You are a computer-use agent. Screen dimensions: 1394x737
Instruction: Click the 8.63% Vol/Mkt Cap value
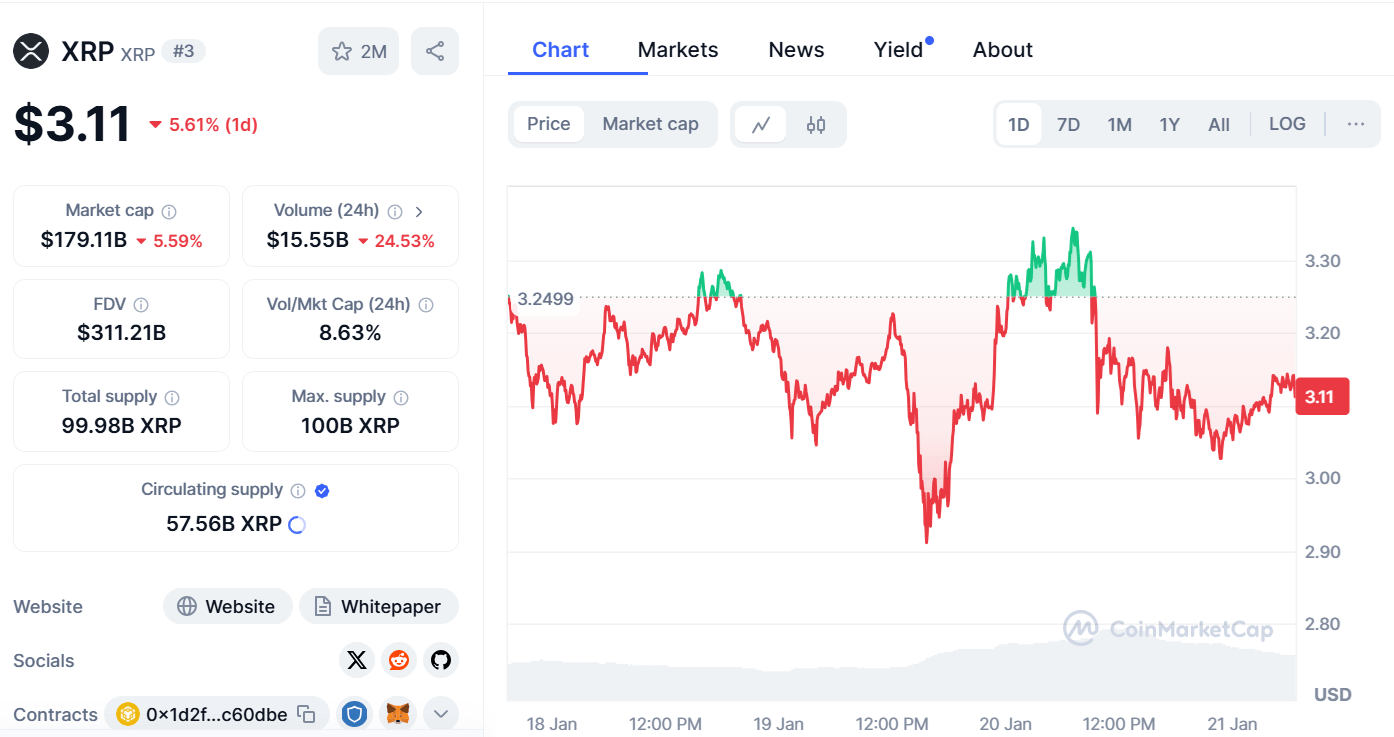[x=350, y=333]
